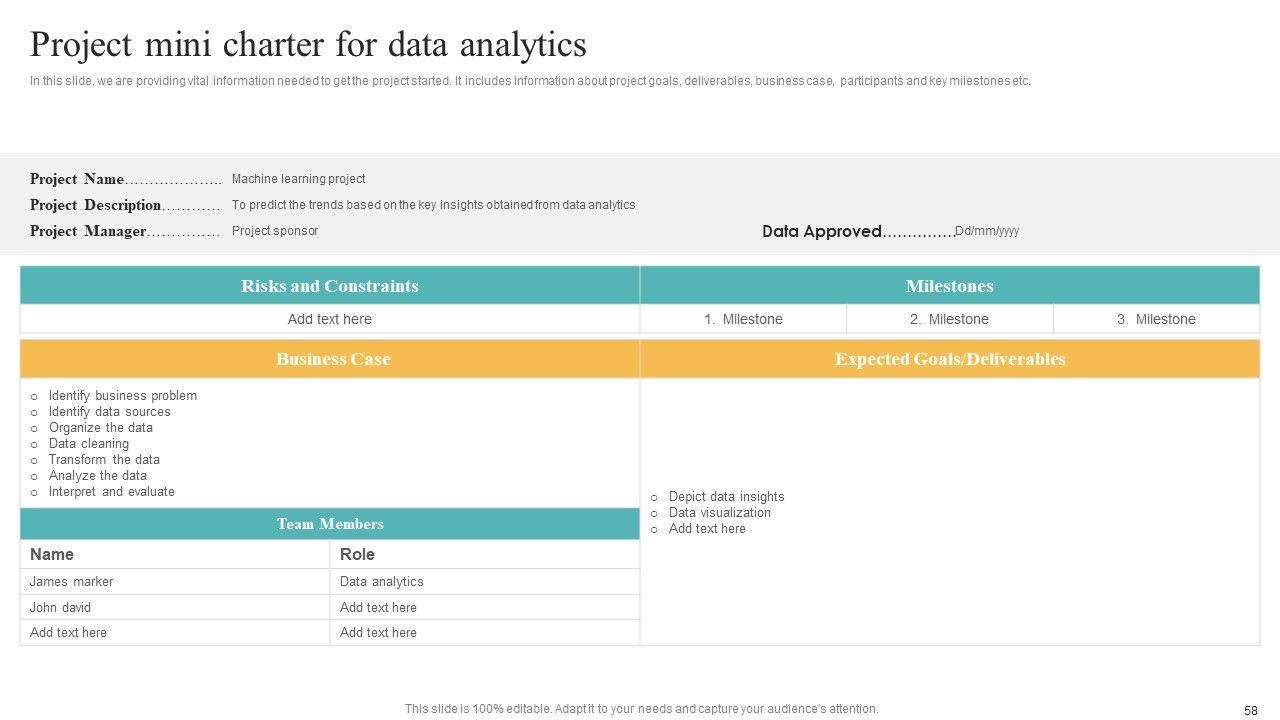Select the 'James marker' name cell
This screenshot has width=1280, height=720.
click(x=71, y=581)
